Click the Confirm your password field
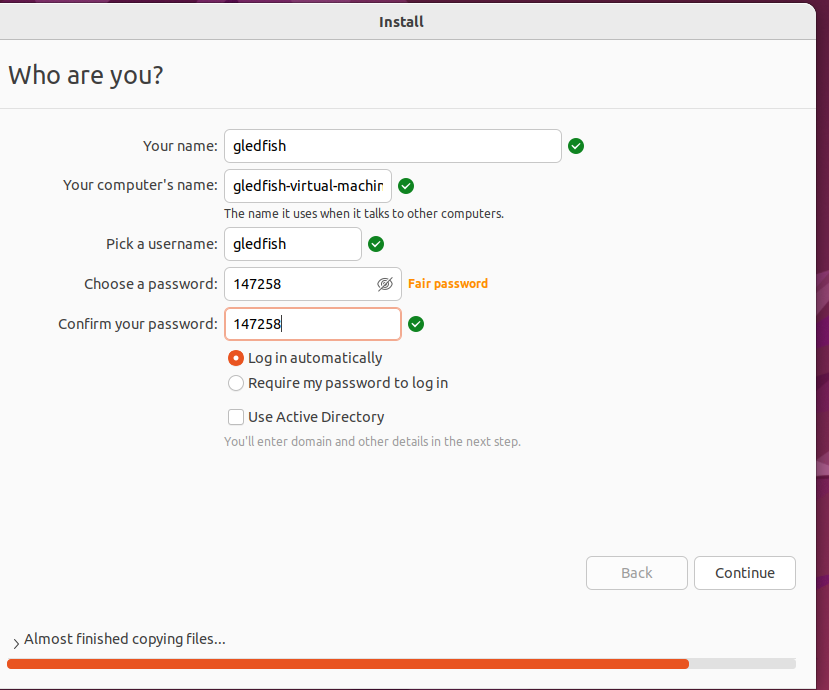Screen dimensions: 829x690 point(312,324)
